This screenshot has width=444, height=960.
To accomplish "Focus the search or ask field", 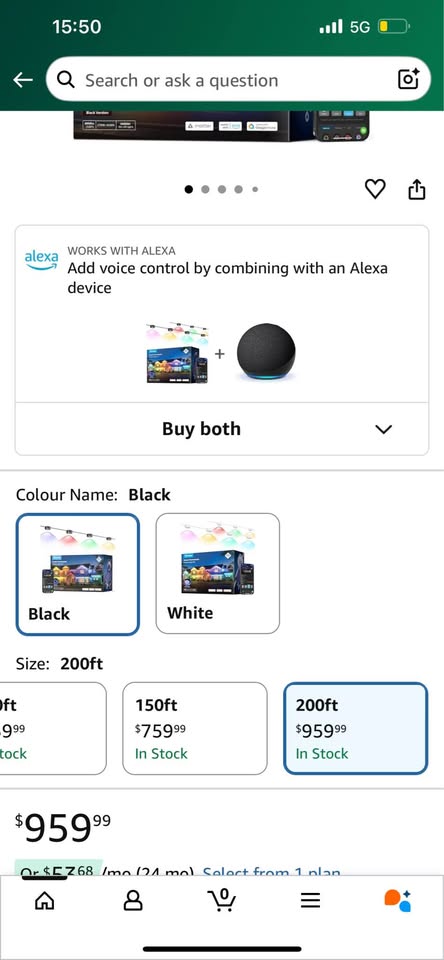I will coord(238,80).
